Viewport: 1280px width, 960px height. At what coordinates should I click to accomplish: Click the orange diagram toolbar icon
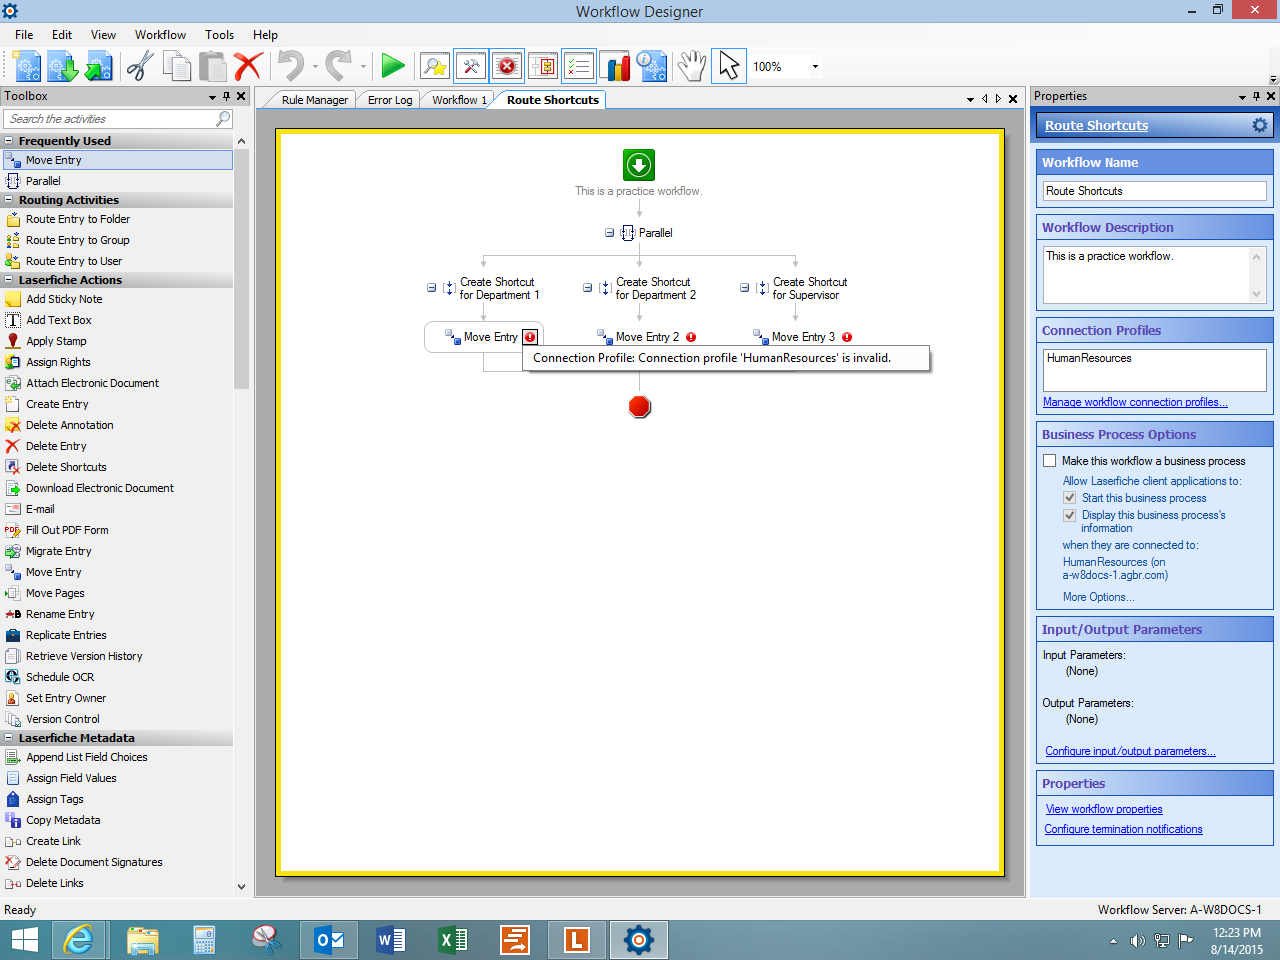pos(543,67)
